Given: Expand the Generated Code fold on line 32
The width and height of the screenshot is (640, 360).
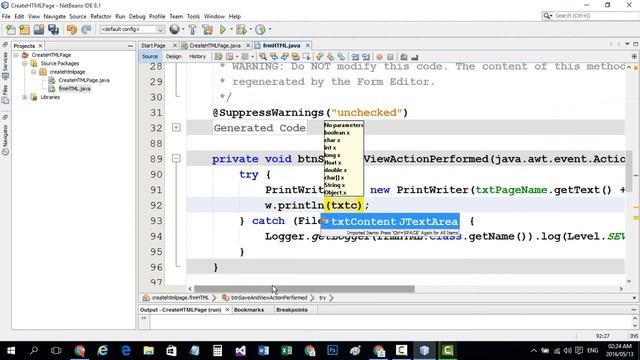Looking at the screenshot, I should (x=176, y=128).
